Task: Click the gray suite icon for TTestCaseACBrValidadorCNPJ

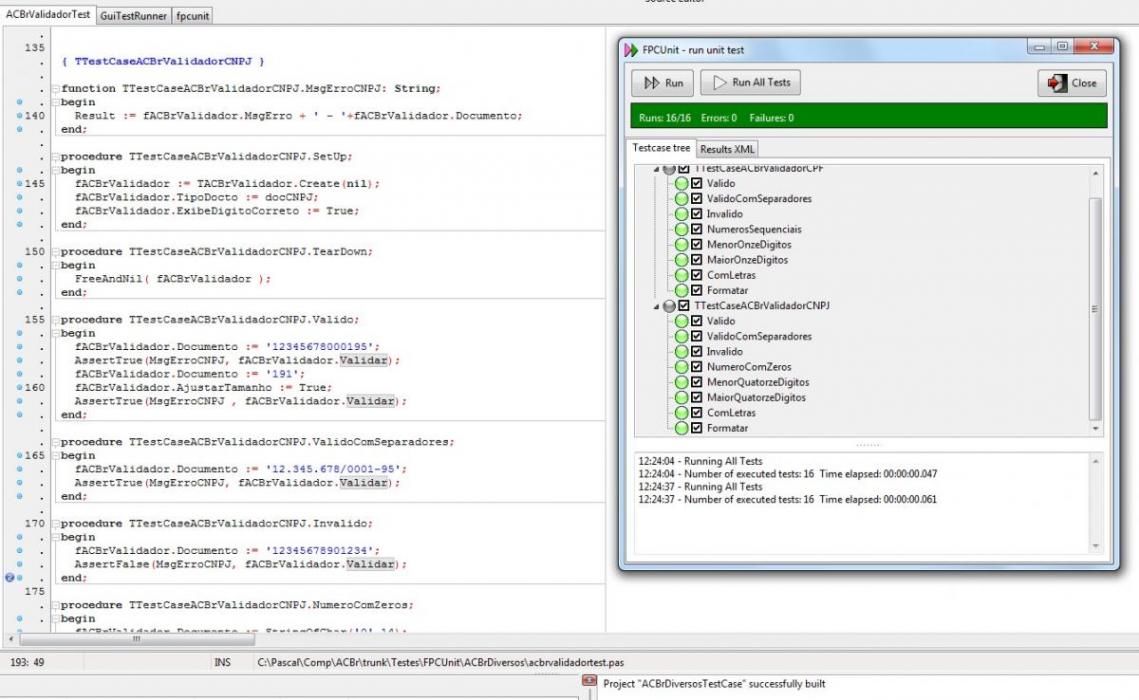Action: (669, 306)
